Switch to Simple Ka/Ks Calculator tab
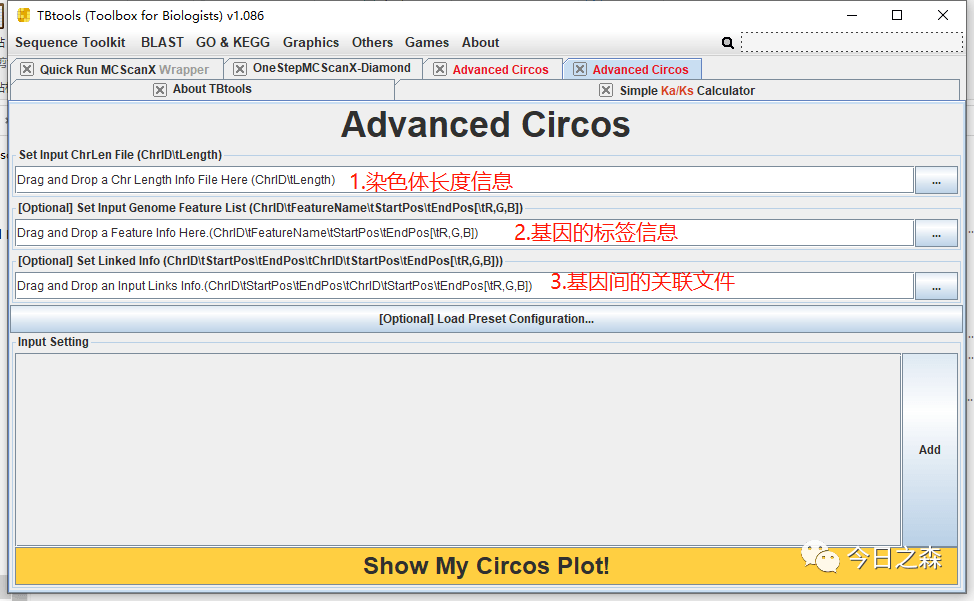This screenshot has width=974, height=601. pos(687,91)
